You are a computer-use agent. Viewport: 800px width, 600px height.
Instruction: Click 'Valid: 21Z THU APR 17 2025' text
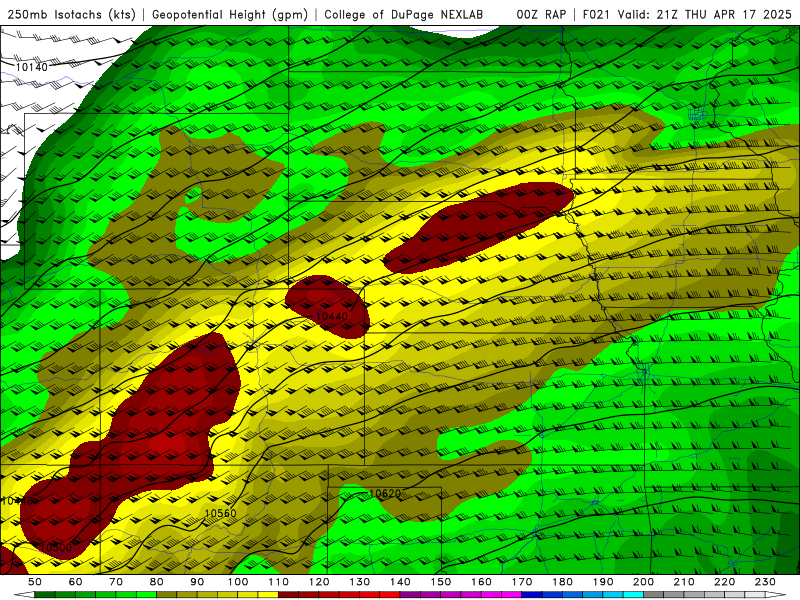[x=704, y=14]
